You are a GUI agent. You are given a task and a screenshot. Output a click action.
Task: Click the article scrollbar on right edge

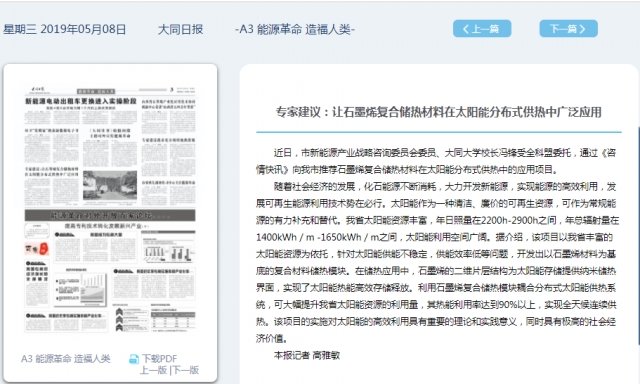coord(638,237)
